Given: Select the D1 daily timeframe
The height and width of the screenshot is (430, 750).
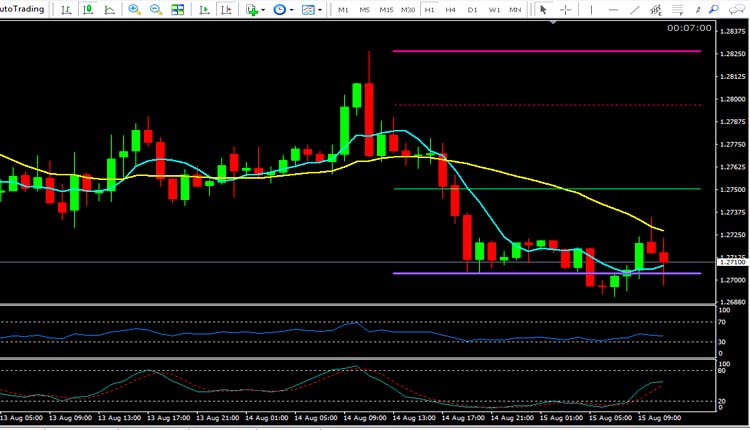Looking at the screenshot, I should 472,10.
